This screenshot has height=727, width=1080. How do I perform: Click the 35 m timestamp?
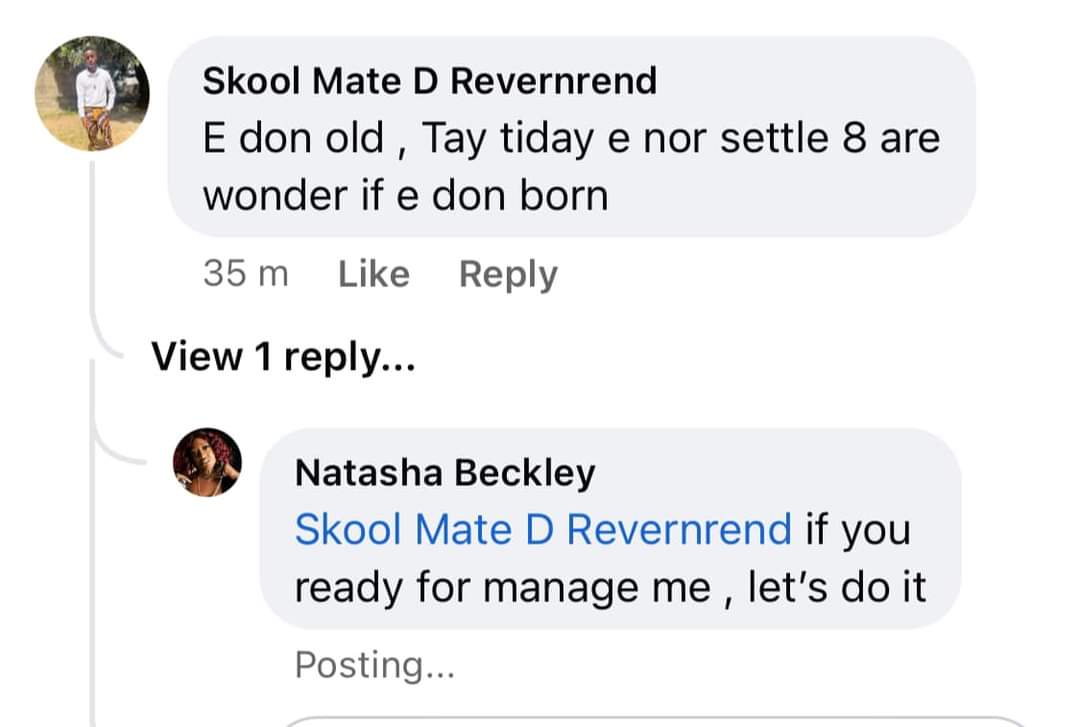point(245,274)
